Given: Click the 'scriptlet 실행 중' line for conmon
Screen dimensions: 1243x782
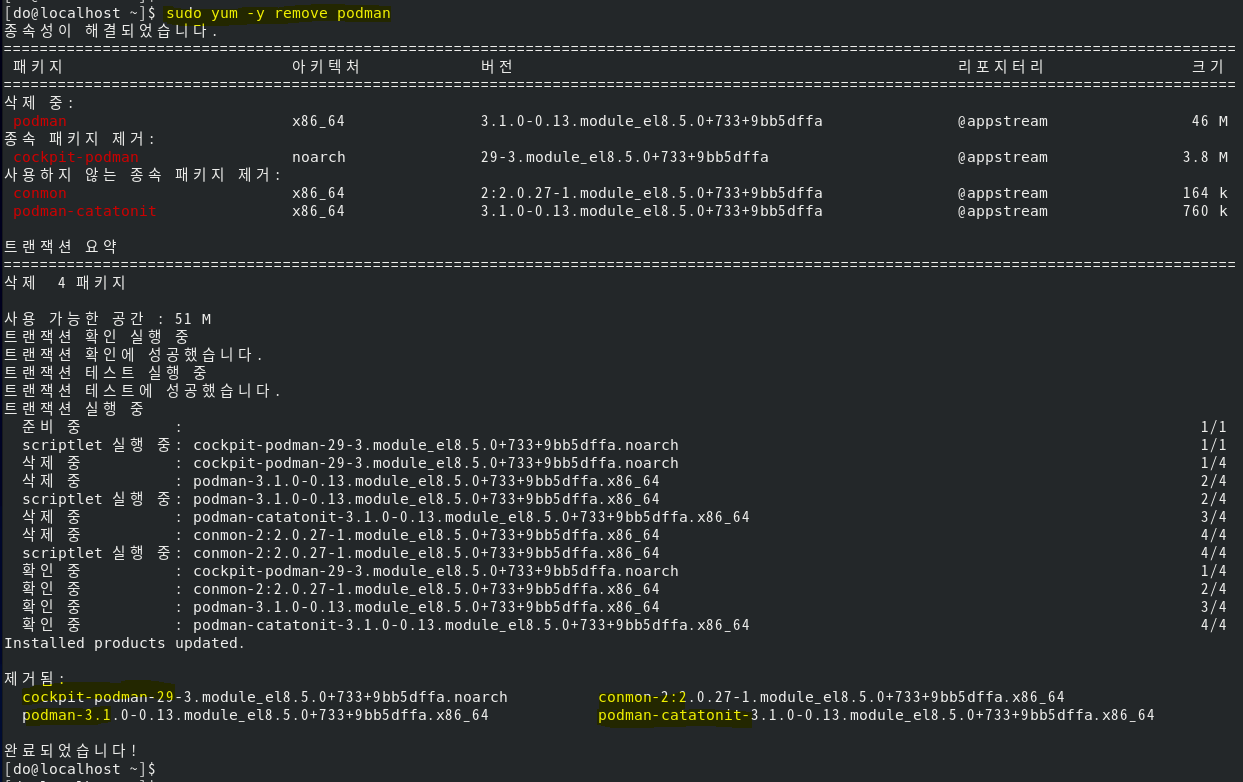Looking at the screenshot, I should coord(624,553).
